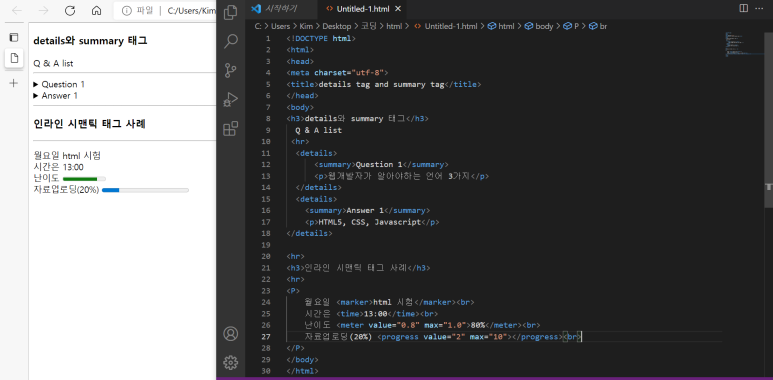Open the Explorer view in VS Code

(x=230, y=12)
